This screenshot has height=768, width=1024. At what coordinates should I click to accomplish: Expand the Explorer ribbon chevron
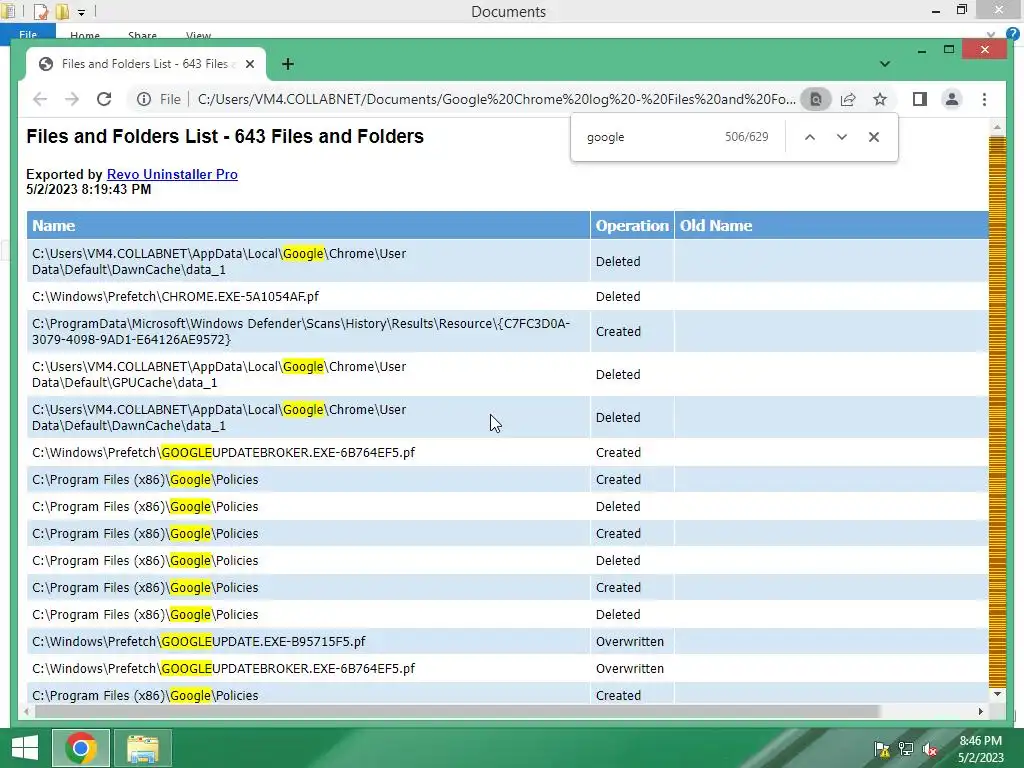(x=991, y=35)
